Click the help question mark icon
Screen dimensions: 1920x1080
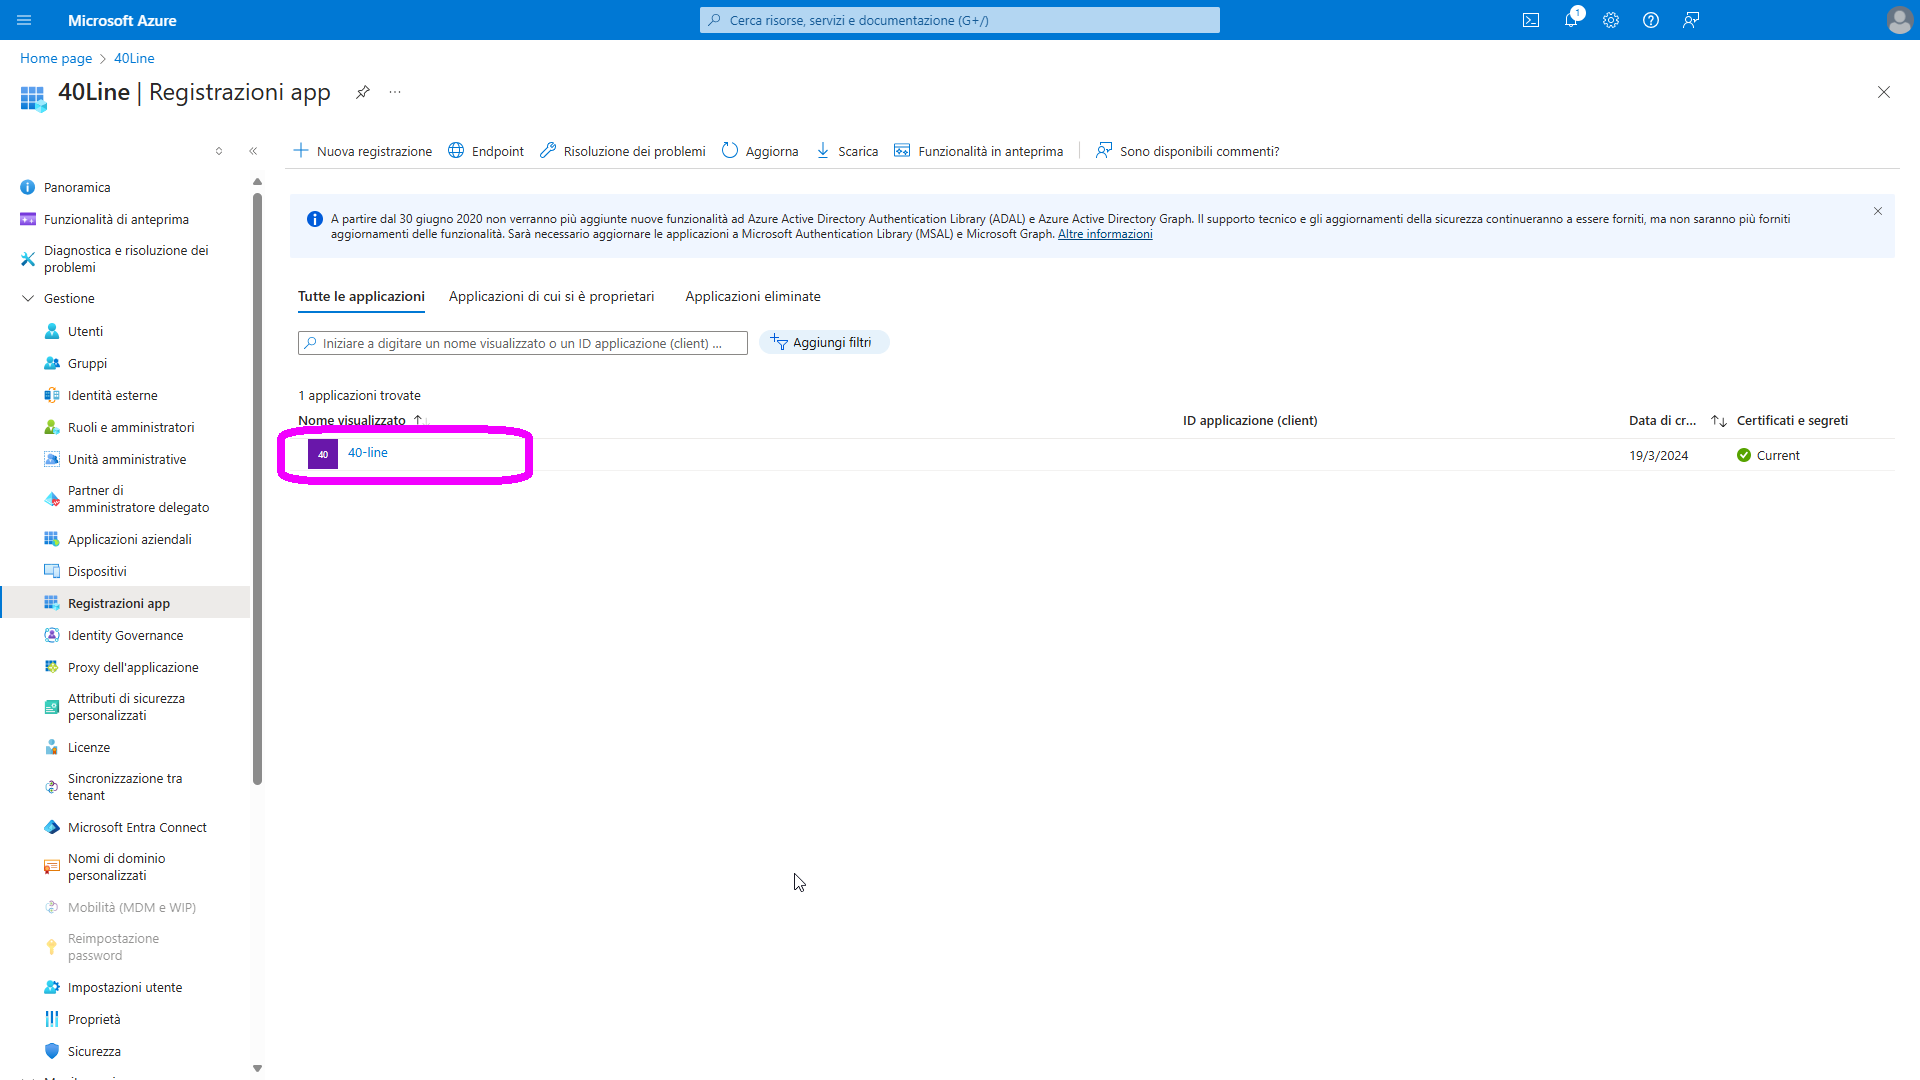[1651, 20]
